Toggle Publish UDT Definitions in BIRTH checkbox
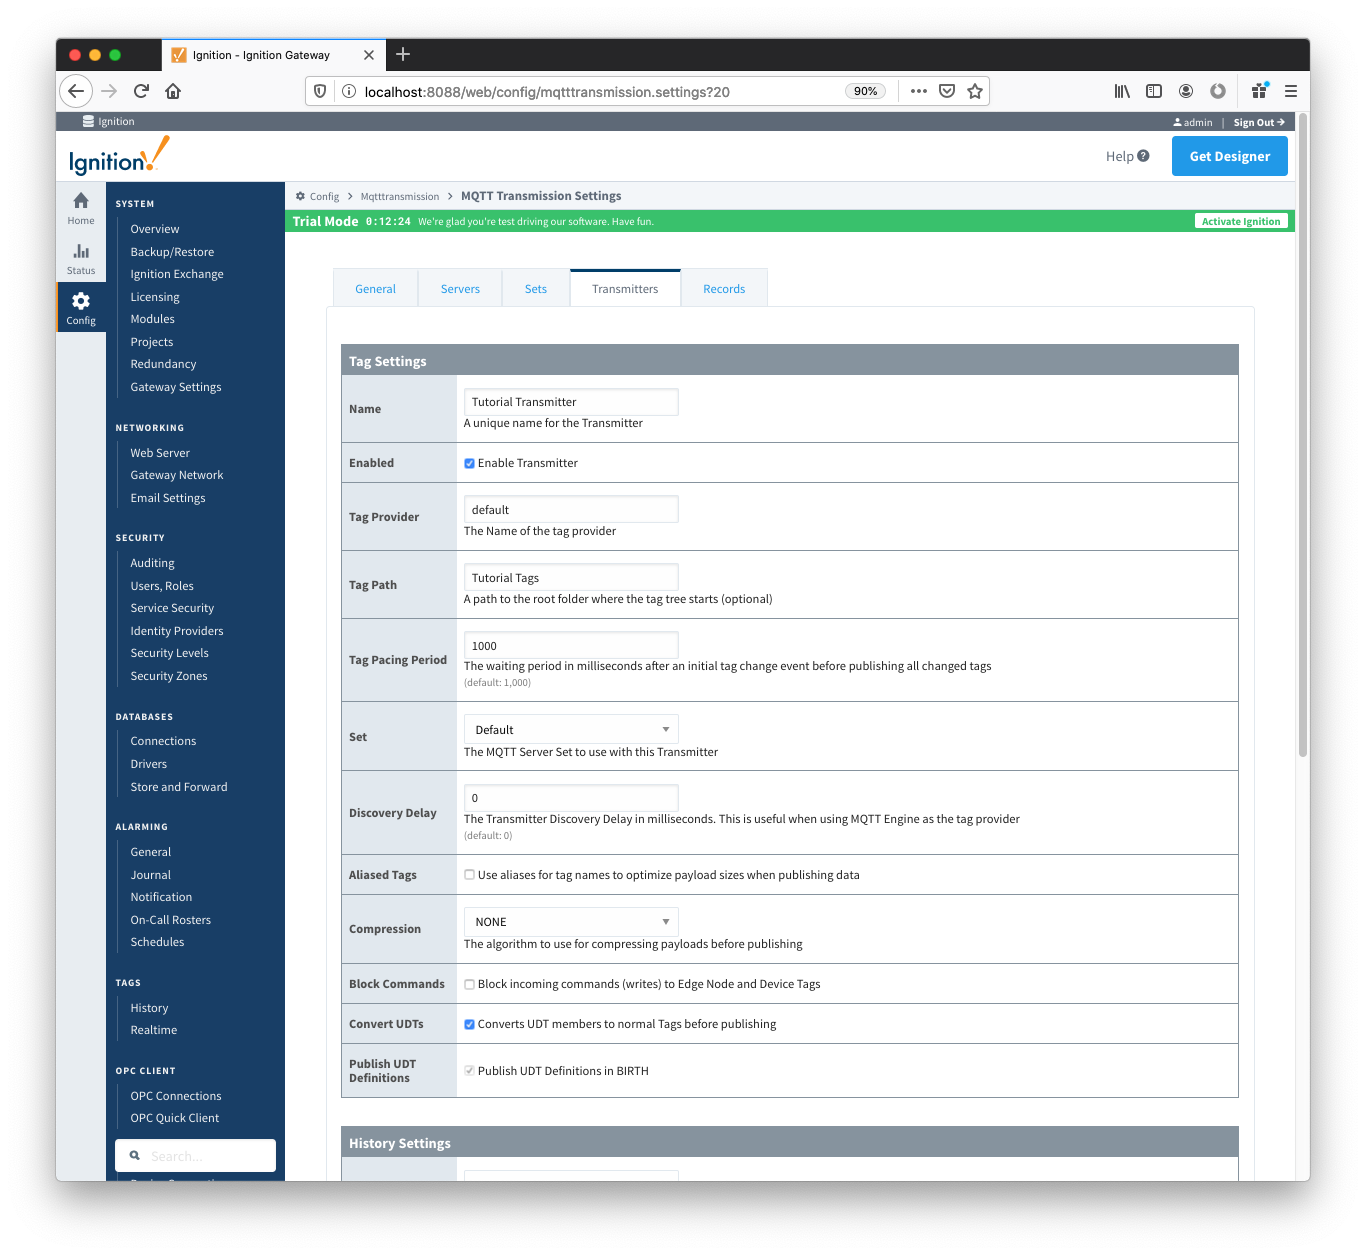The image size is (1366, 1255). coord(469,1070)
